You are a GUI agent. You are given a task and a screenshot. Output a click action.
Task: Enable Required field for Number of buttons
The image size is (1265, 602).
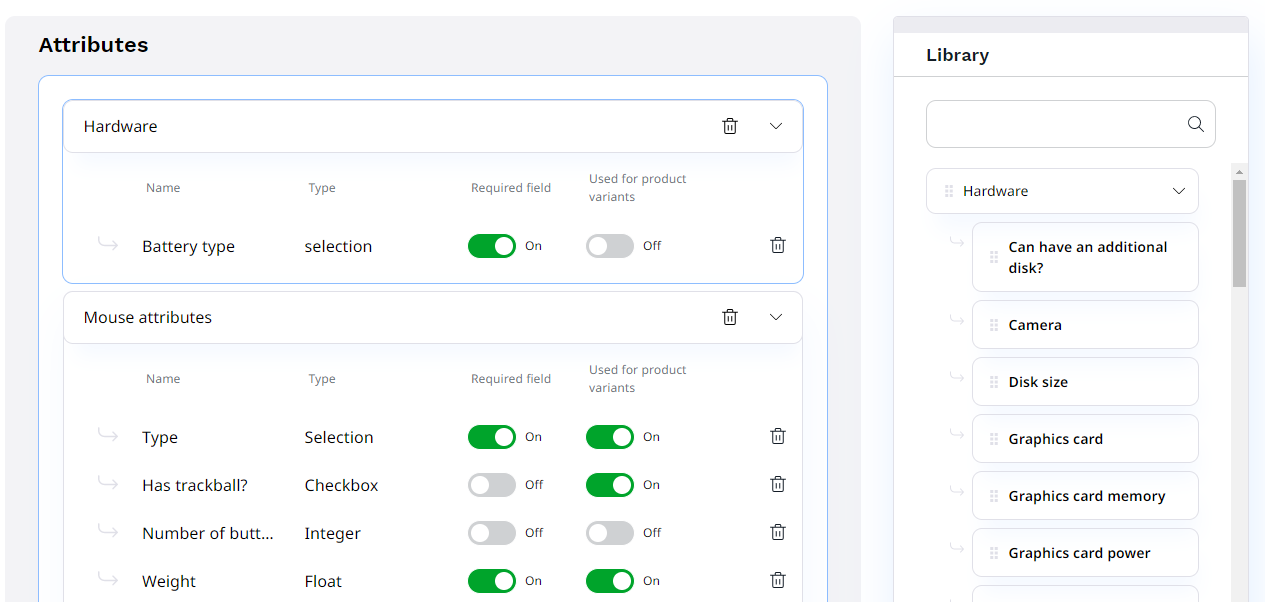tap(492, 533)
